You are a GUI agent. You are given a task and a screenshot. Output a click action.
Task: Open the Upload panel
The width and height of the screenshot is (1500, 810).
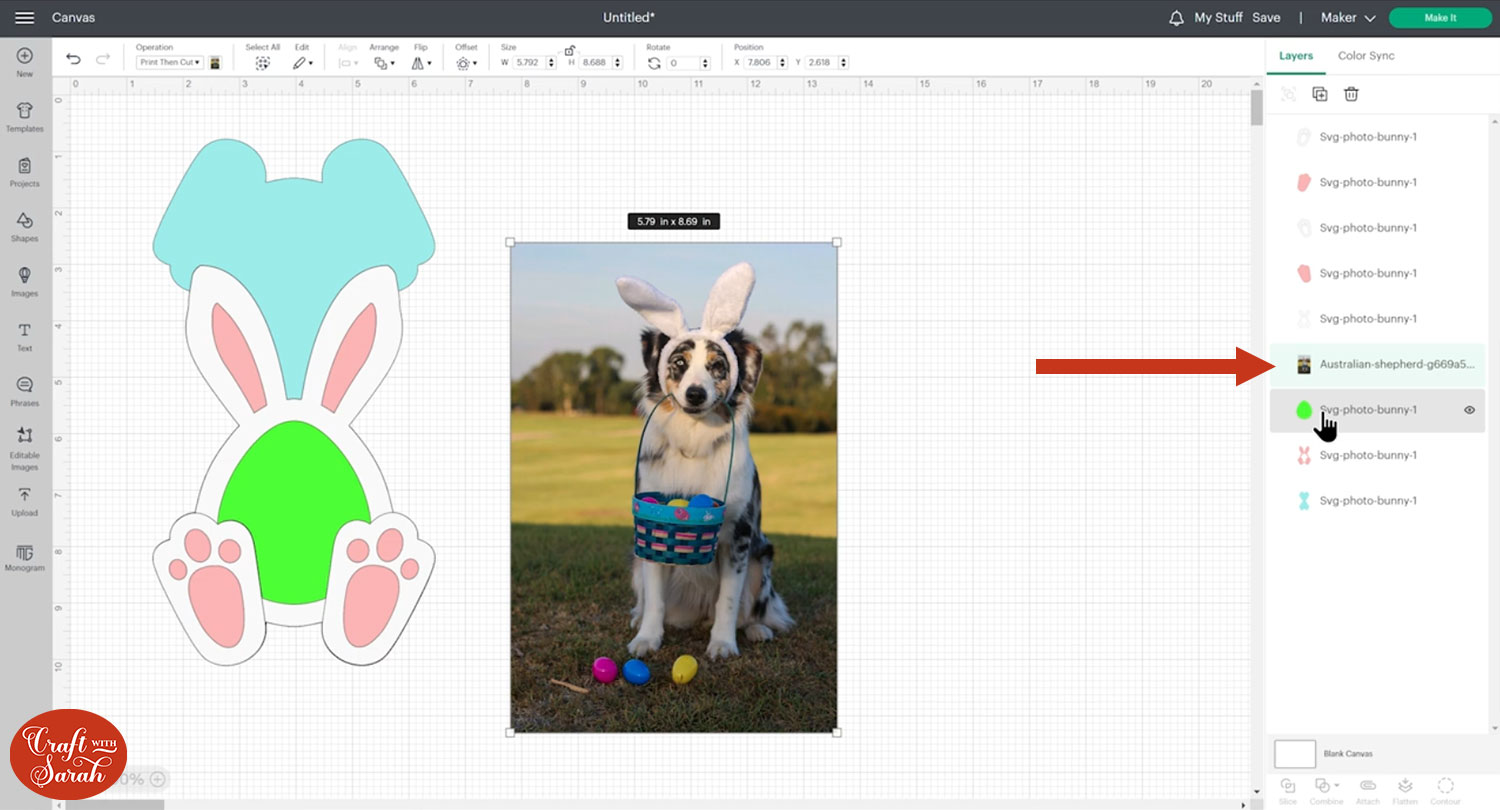pos(25,500)
